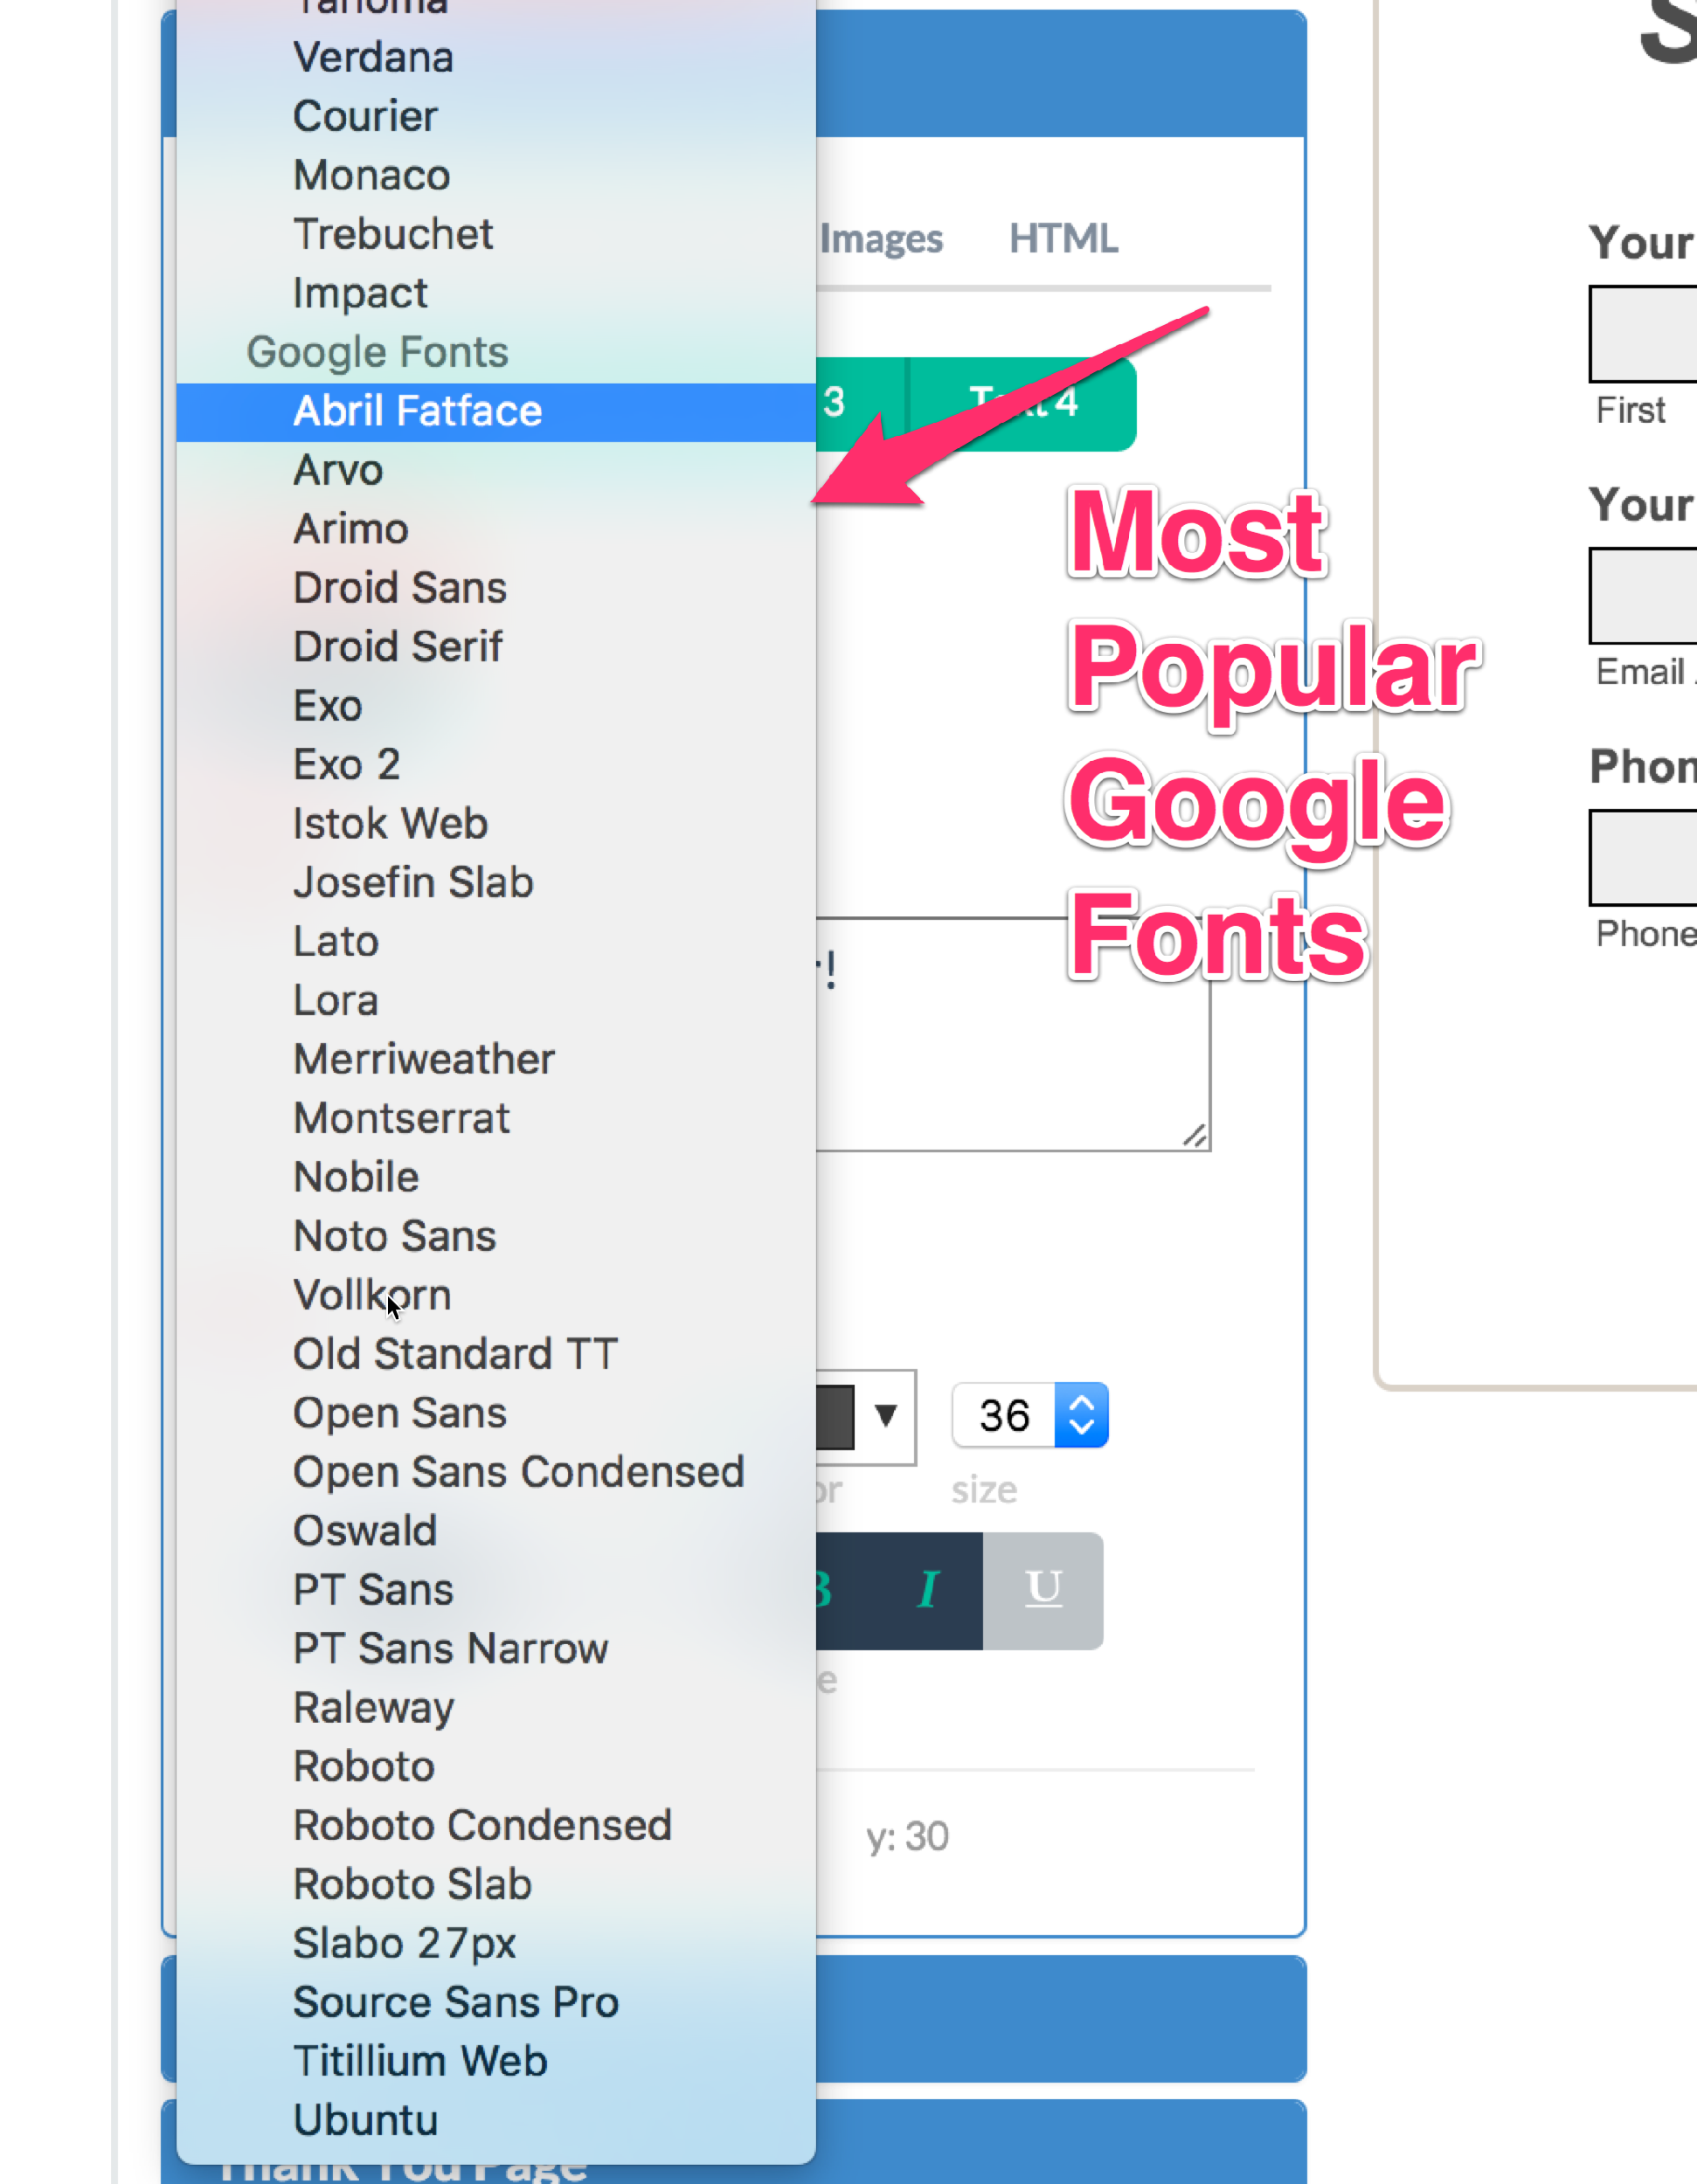Screen dimensions: 1697x2184
Task: Switch to the HTML tab
Action: (x=1063, y=239)
